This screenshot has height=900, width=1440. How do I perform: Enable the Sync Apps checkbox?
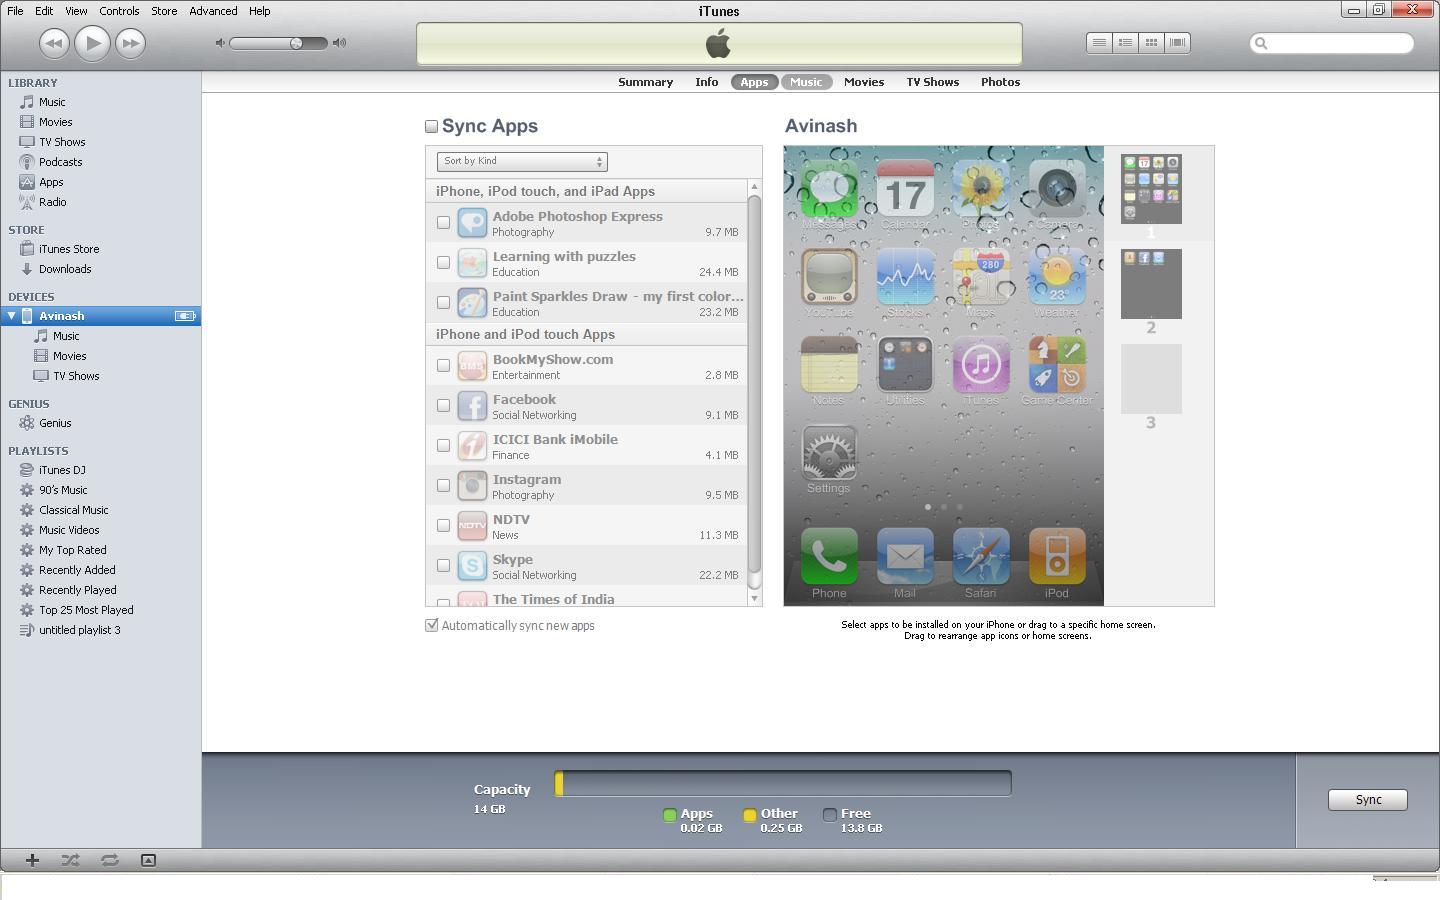click(432, 126)
